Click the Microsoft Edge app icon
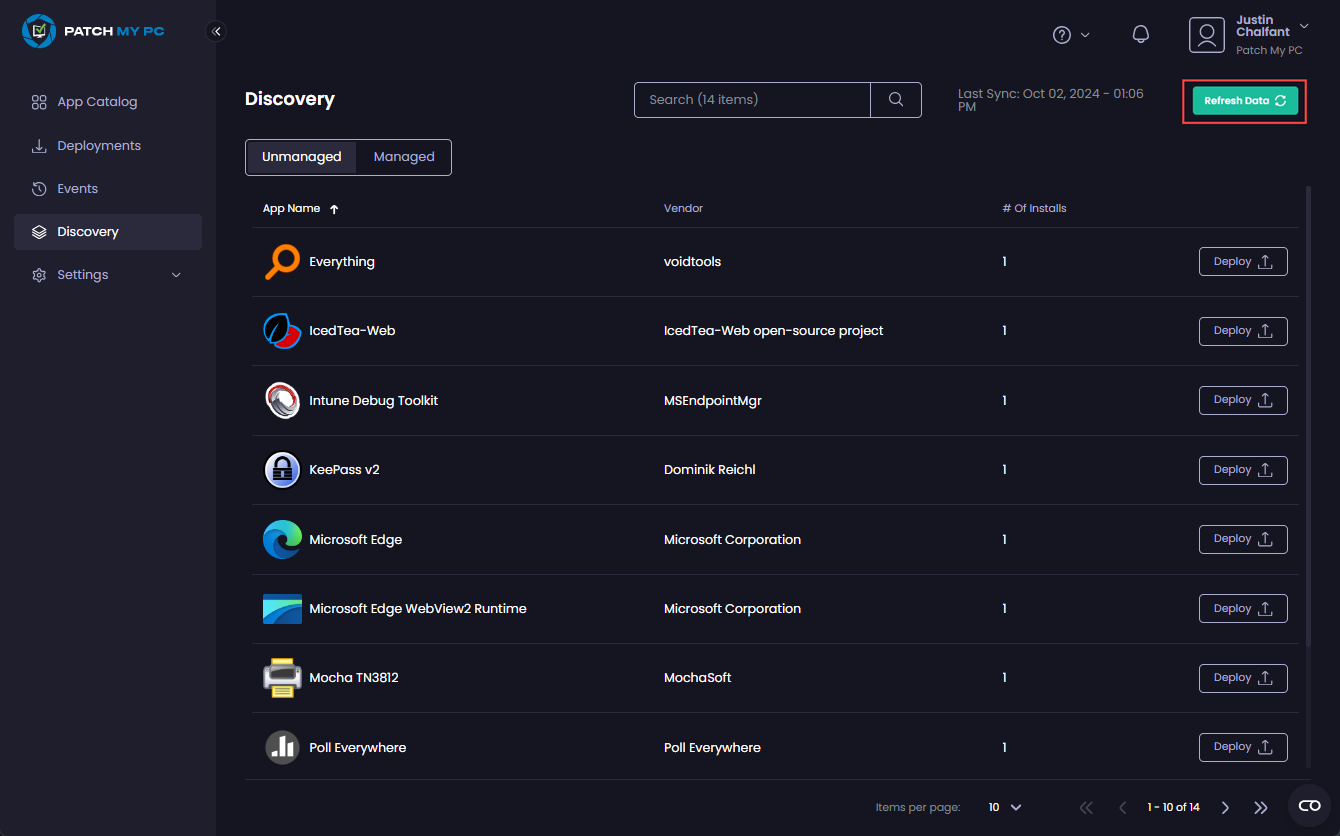The width and height of the screenshot is (1340, 836). [x=282, y=540]
